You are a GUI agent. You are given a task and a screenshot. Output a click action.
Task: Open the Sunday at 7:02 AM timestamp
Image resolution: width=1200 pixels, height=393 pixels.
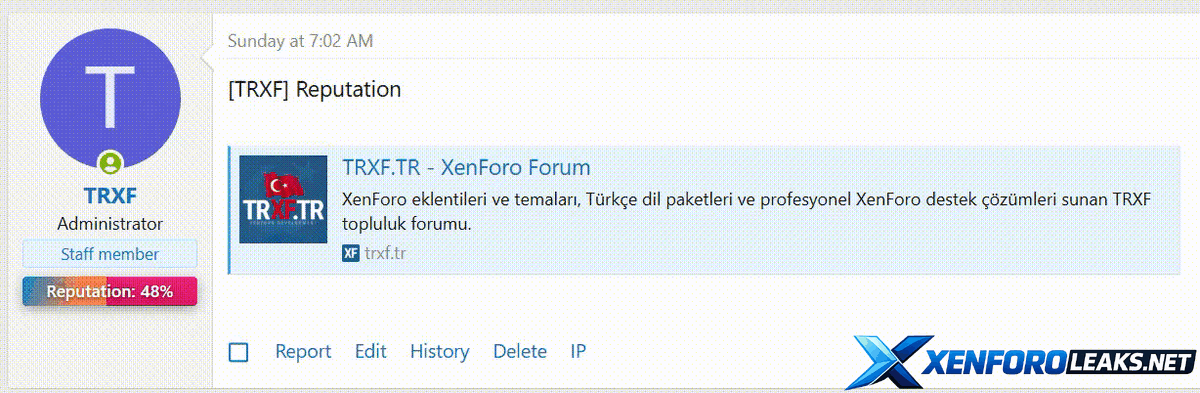[x=301, y=41]
